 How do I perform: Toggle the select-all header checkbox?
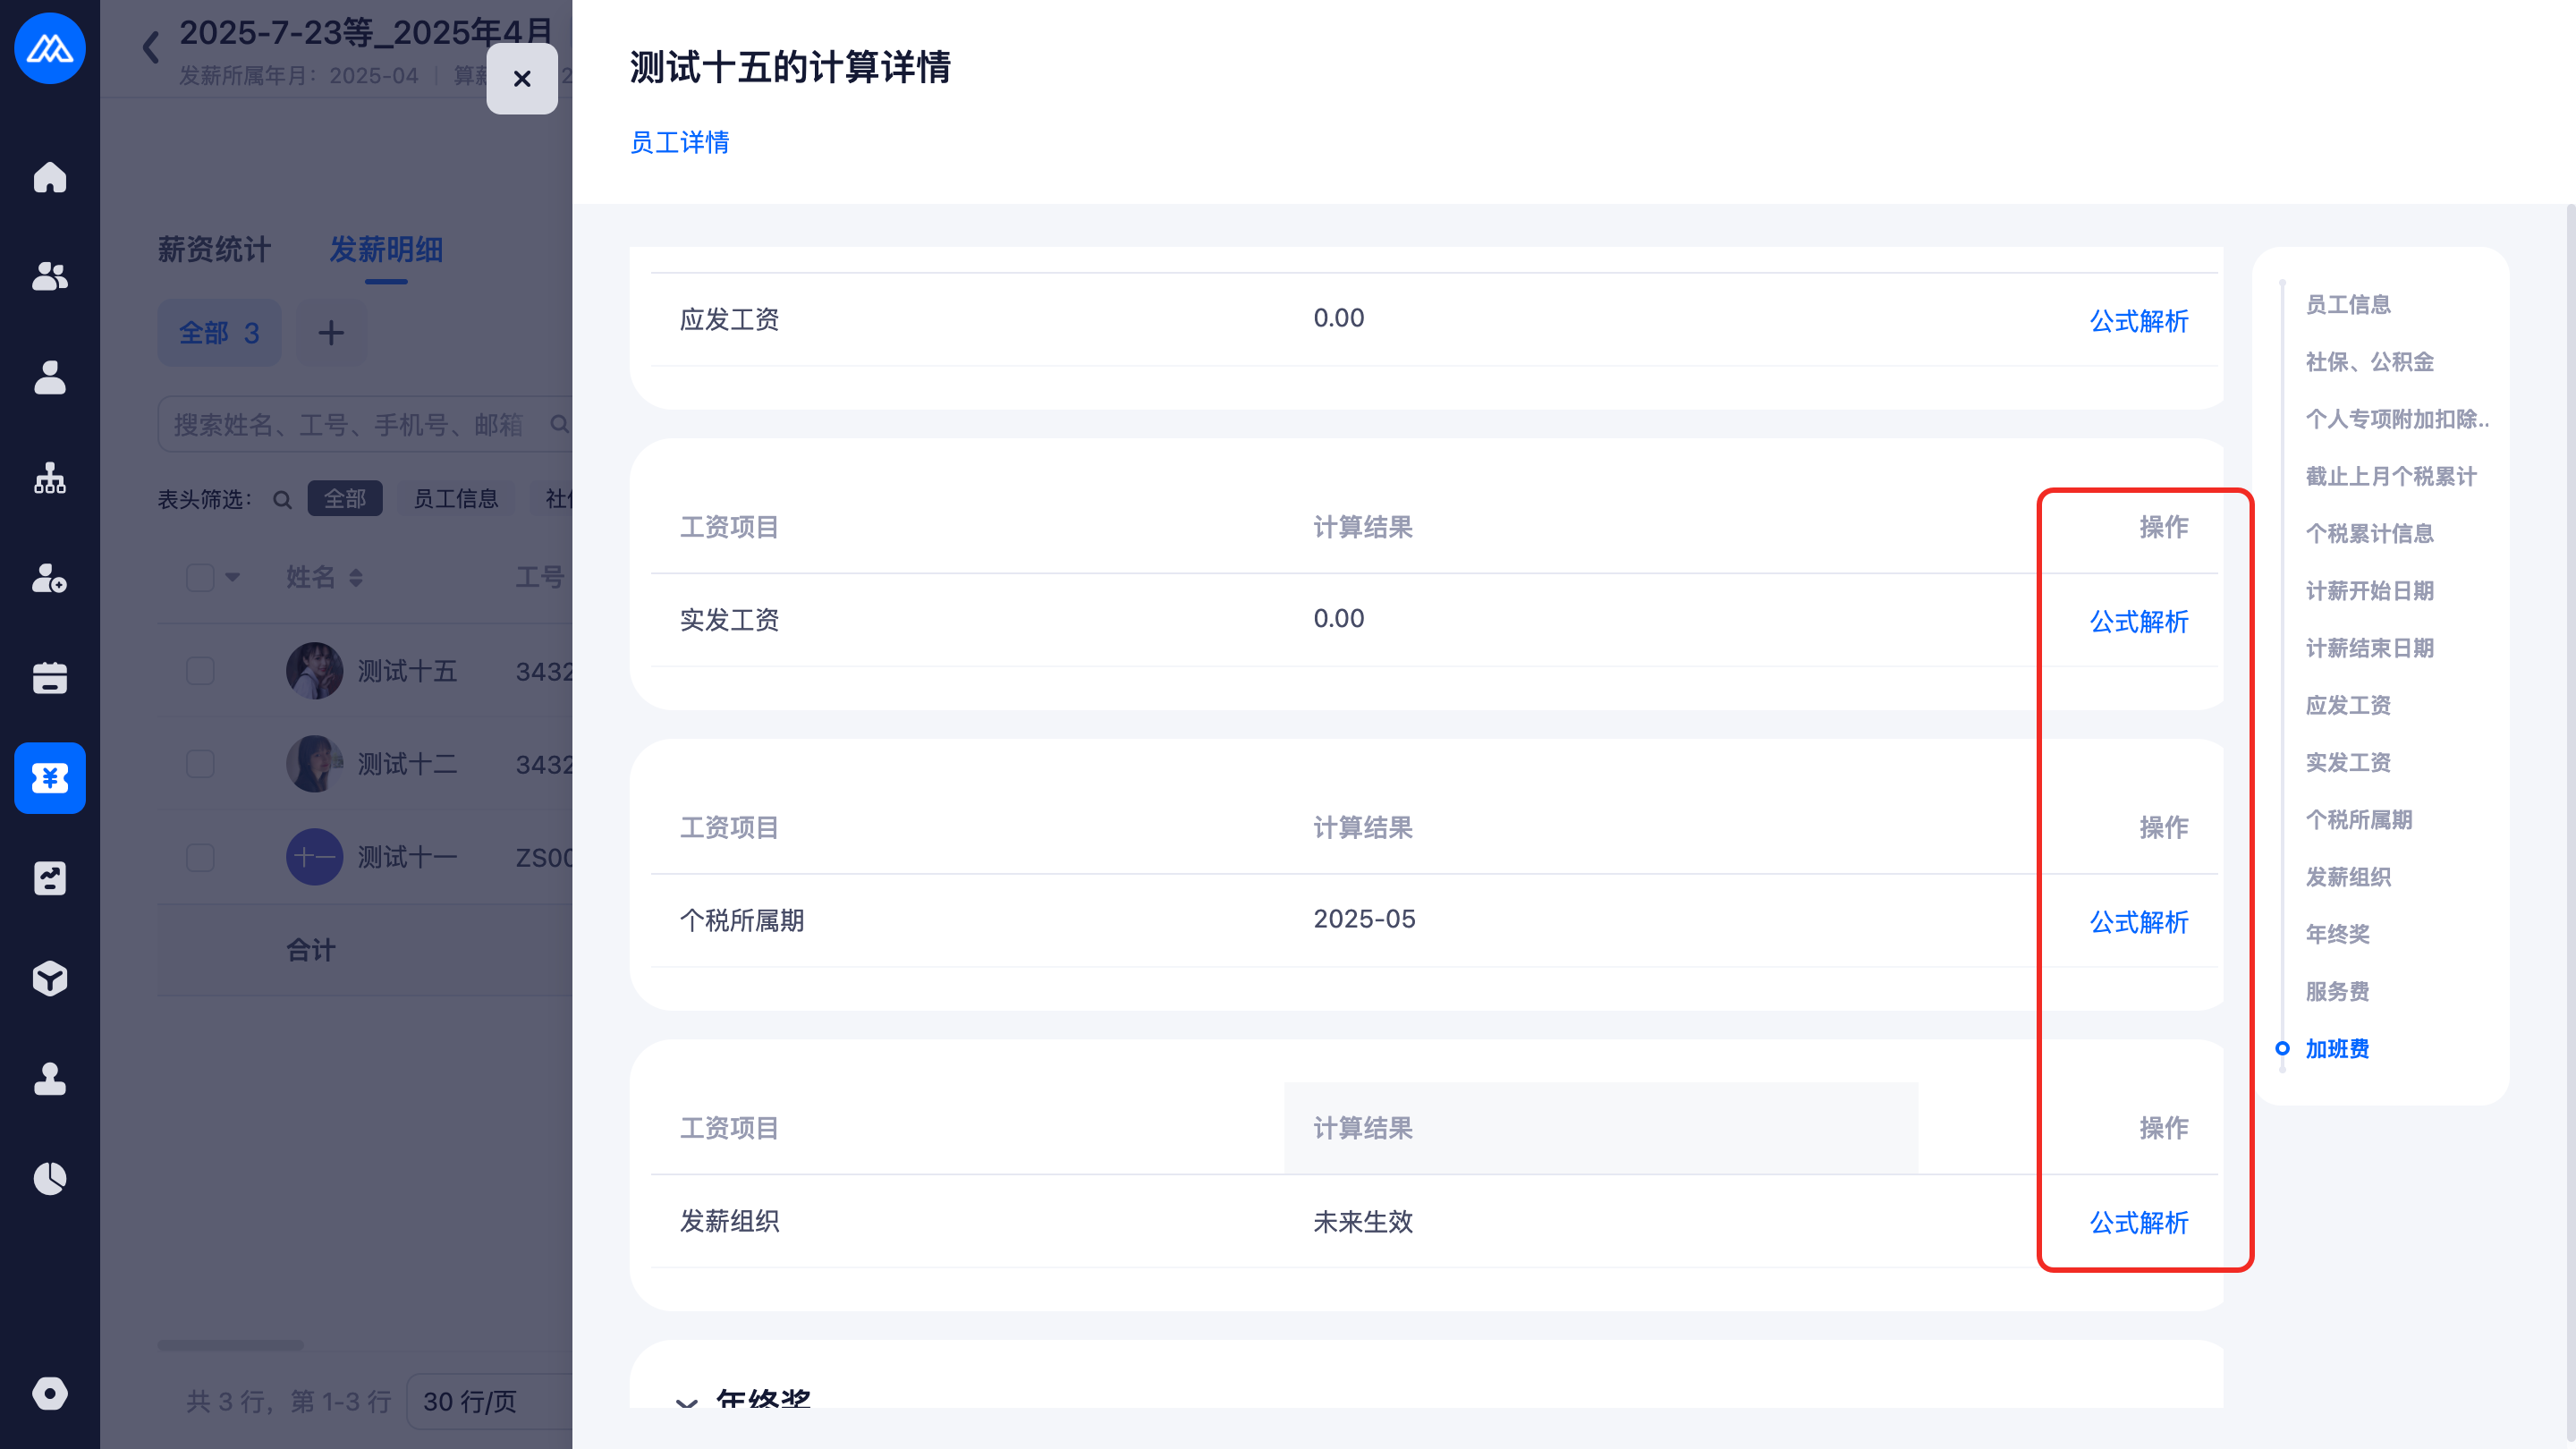(x=200, y=577)
